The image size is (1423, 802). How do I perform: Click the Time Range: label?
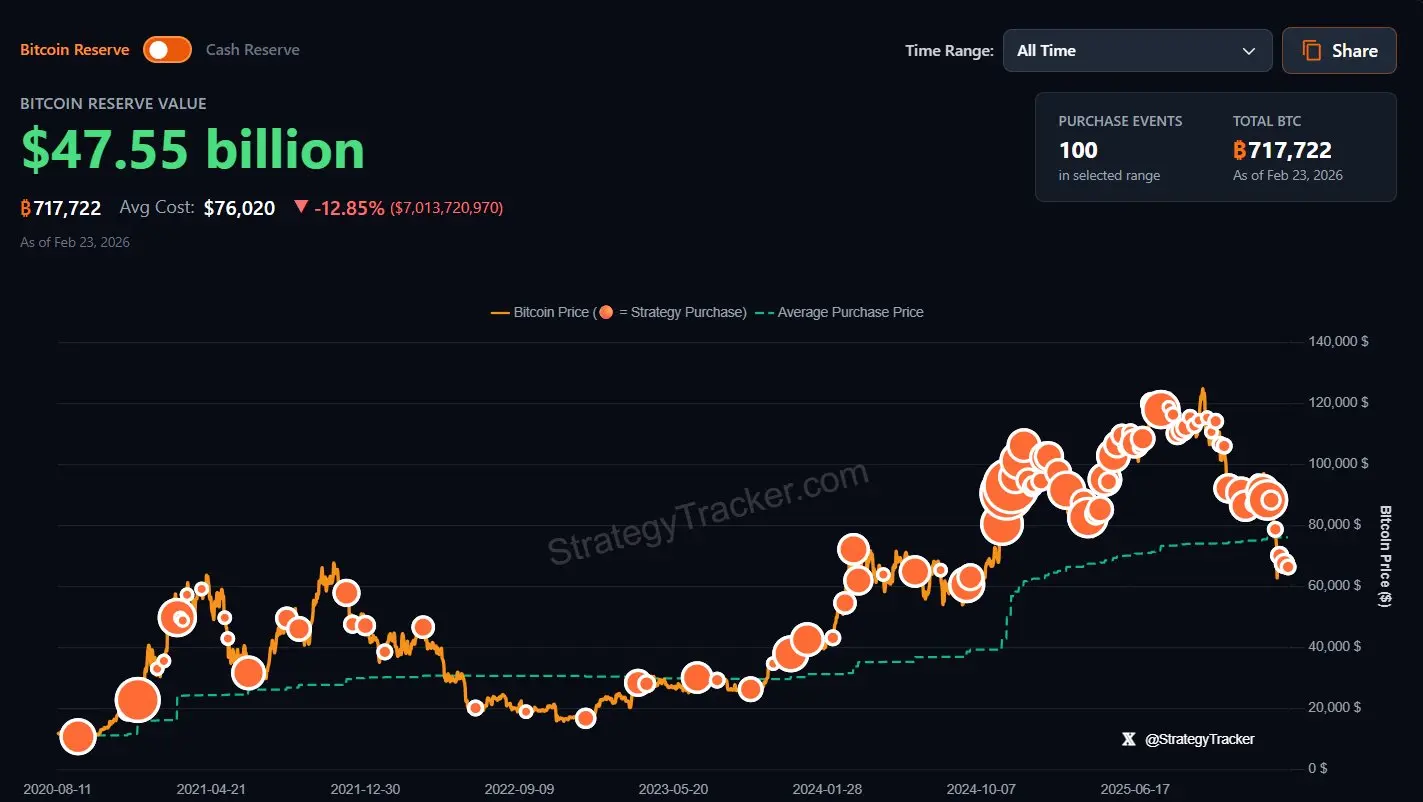tap(949, 51)
